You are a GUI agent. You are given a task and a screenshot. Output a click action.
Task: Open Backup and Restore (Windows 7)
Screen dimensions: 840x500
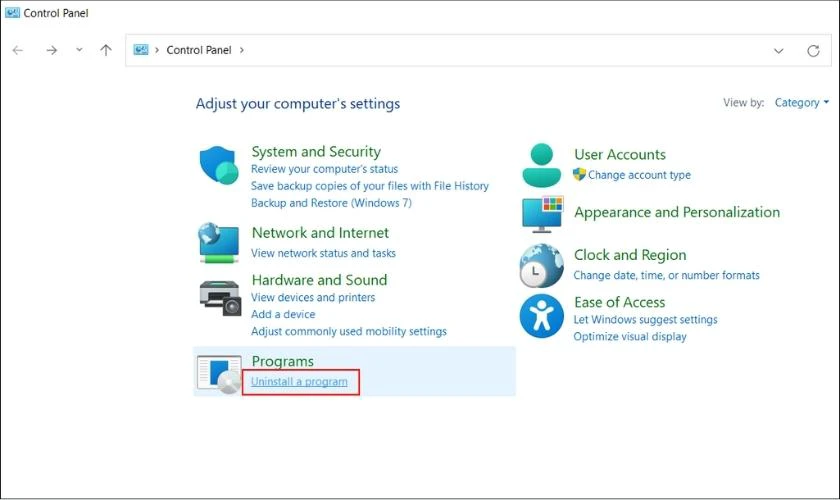click(331, 203)
